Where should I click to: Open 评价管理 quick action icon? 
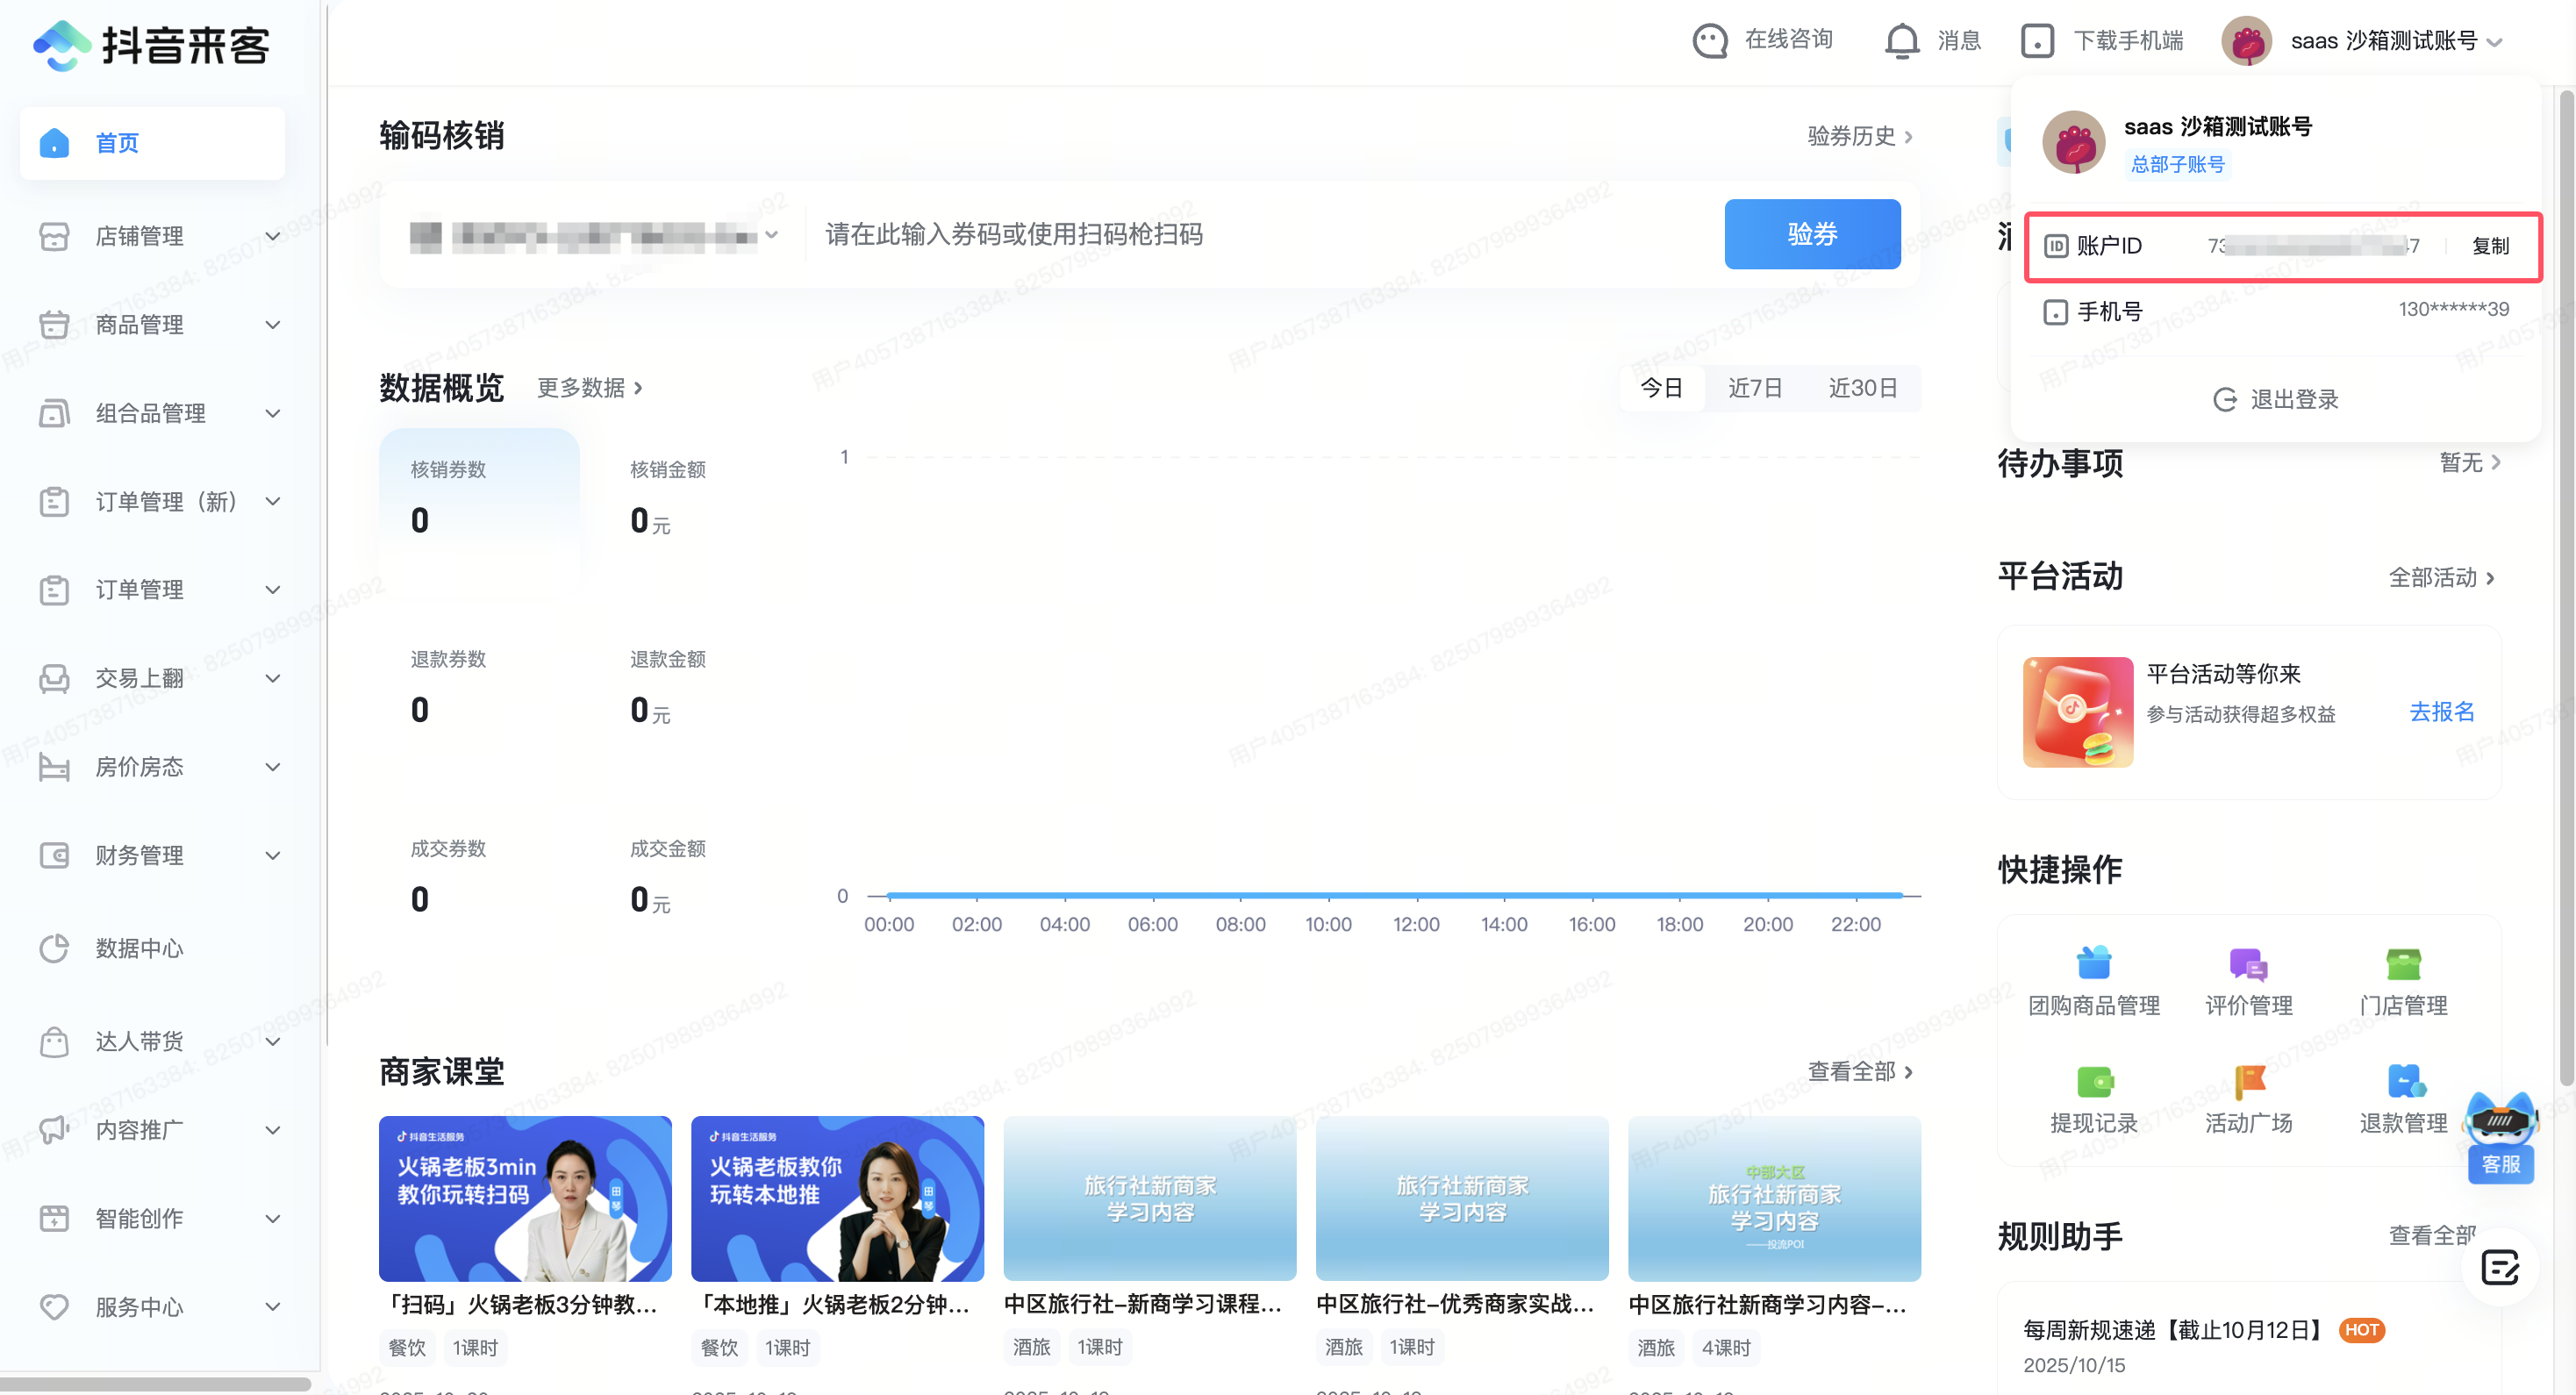coord(2248,964)
